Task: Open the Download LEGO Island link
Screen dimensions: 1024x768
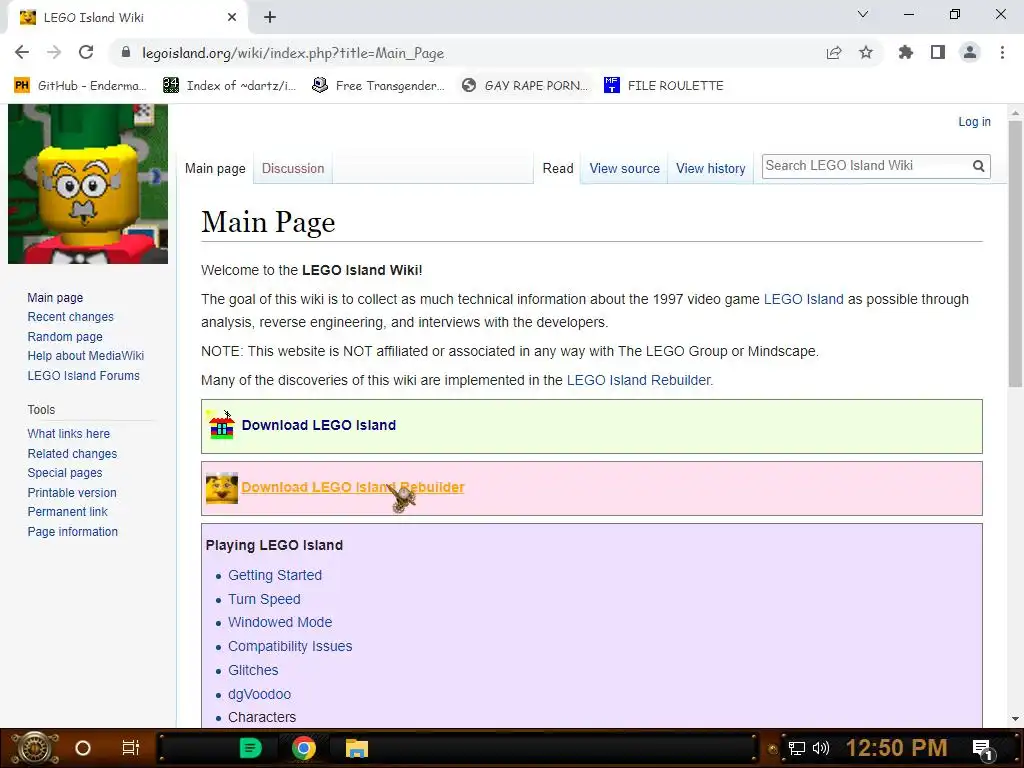Action: 319,425
